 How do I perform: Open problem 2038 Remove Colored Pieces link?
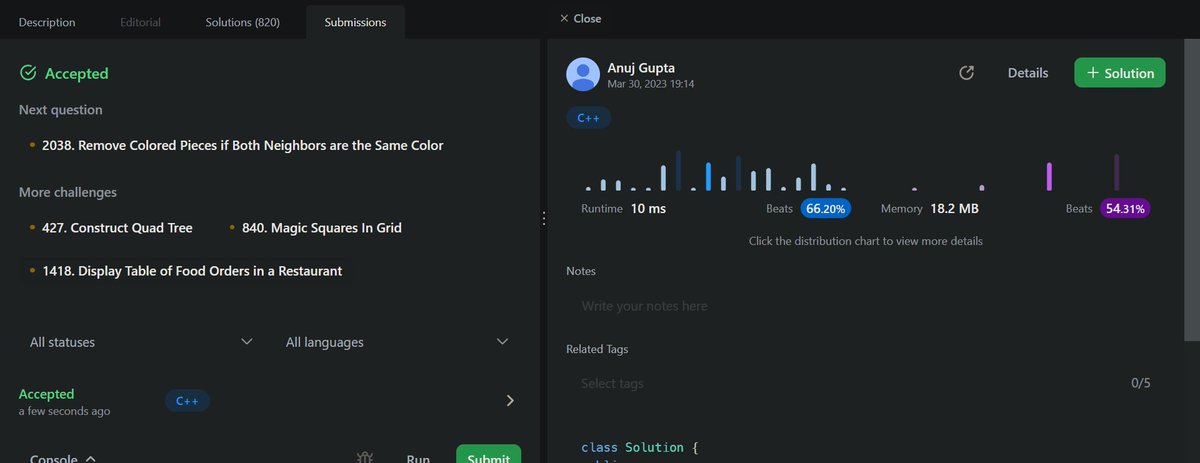click(x=243, y=145)
